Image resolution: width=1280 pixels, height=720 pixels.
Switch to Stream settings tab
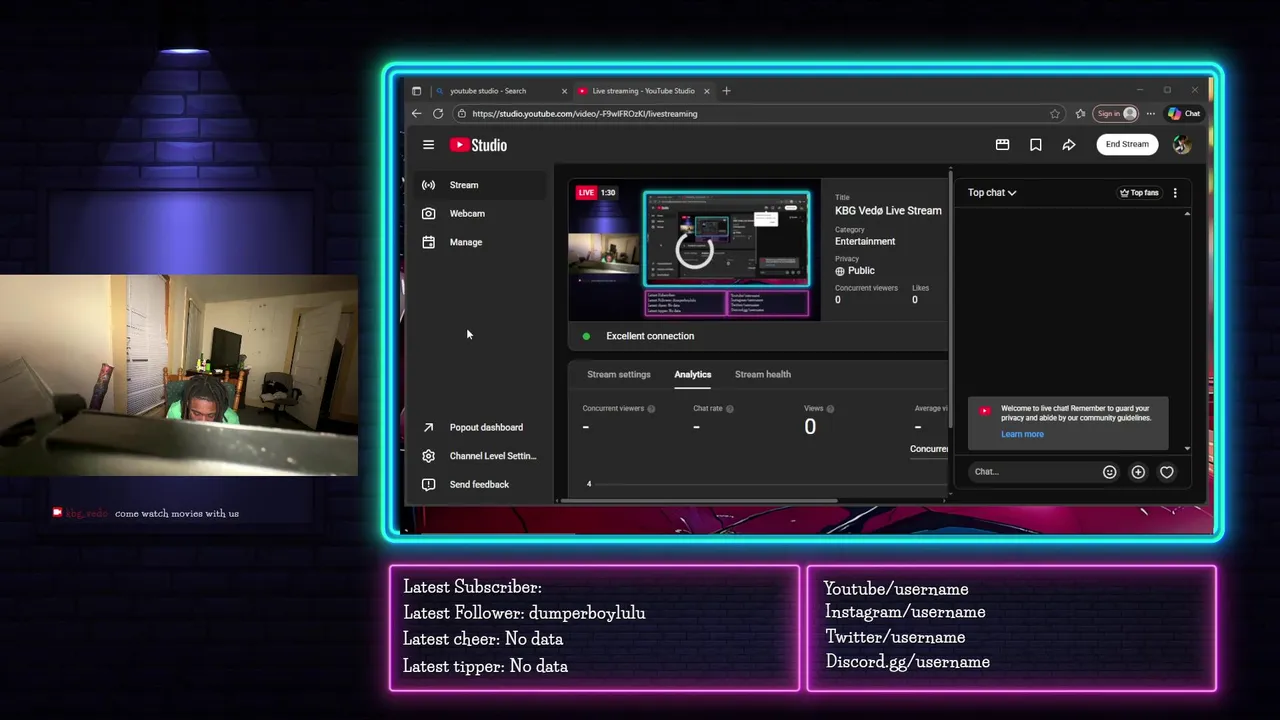point(618,374)
